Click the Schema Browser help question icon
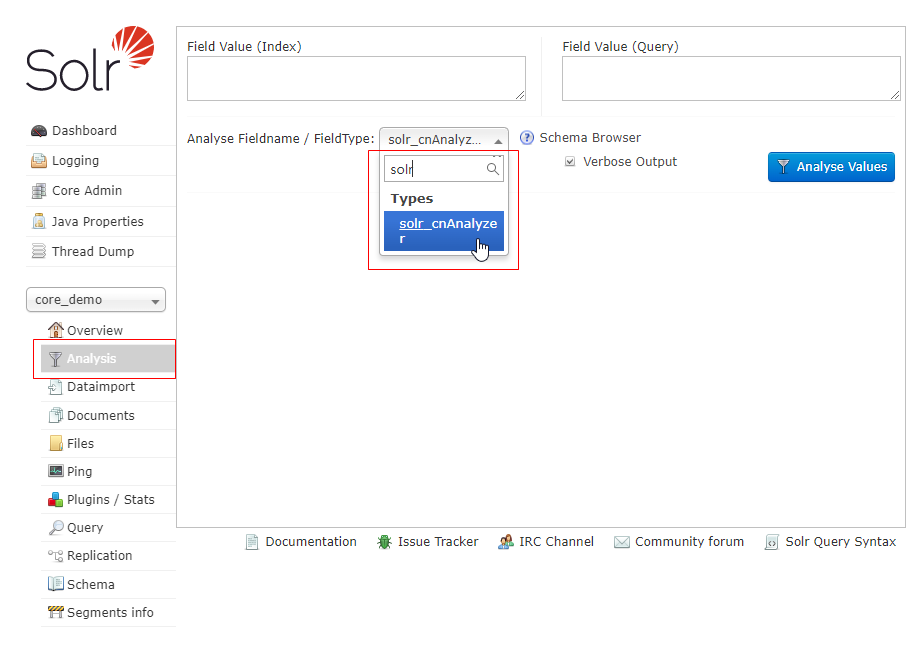Screen dimensions: 917x652 click(527, 138)
